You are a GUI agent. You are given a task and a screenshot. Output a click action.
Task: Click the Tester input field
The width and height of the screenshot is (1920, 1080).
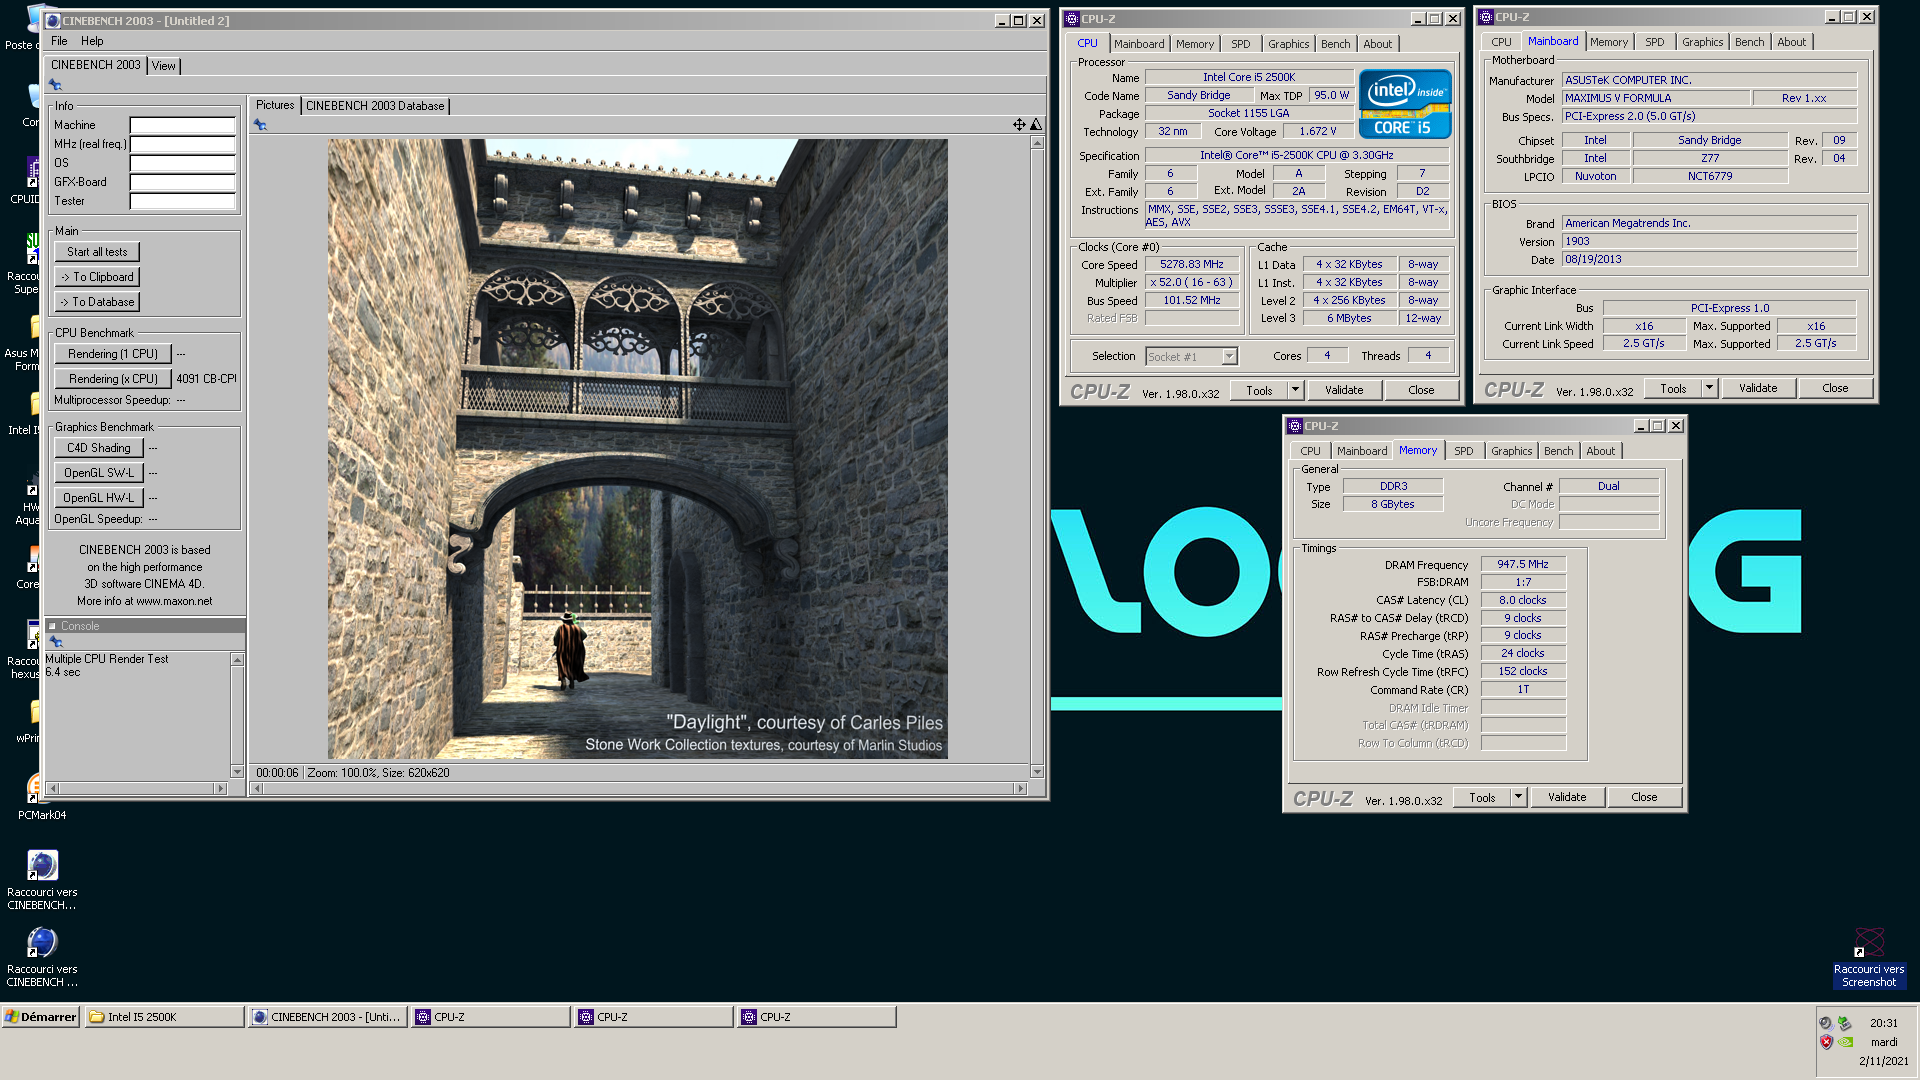tap(182, 201)
